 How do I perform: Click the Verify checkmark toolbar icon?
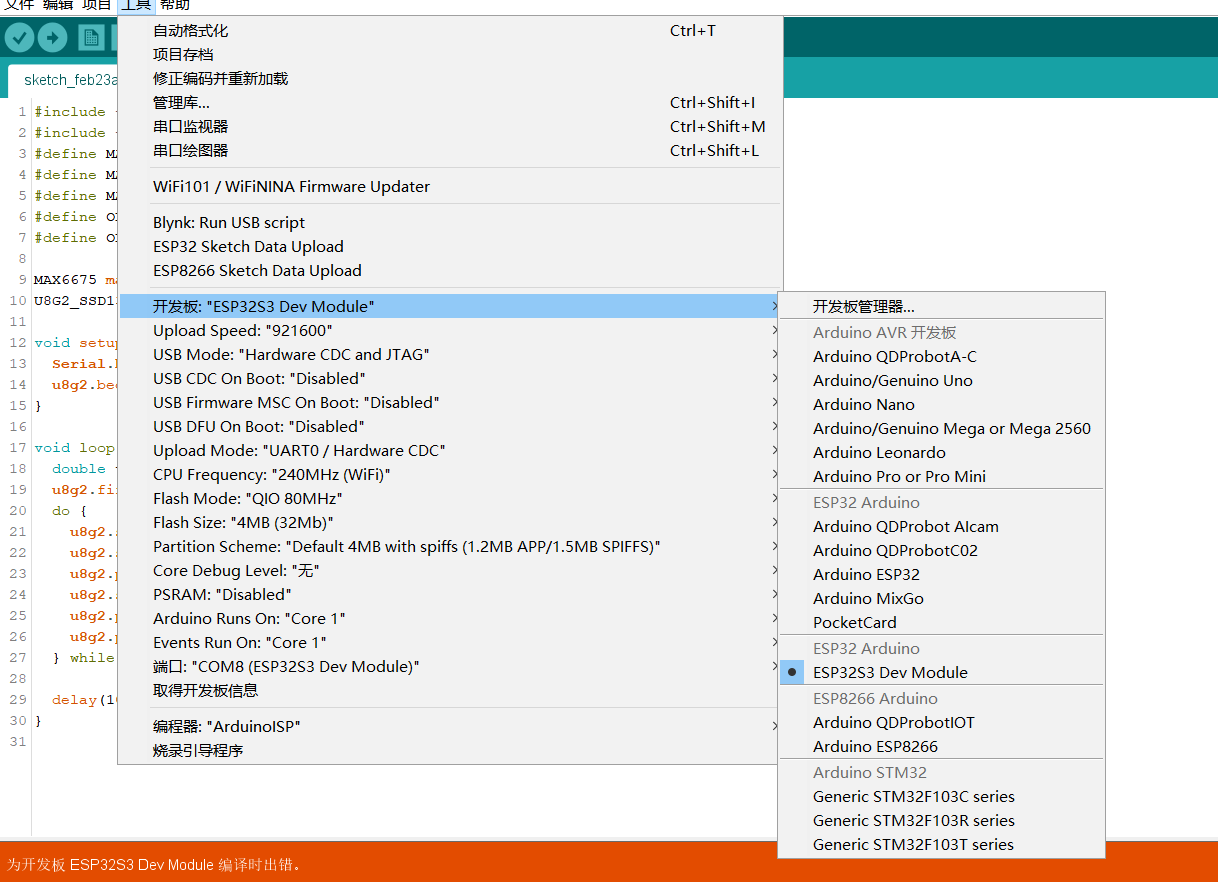(20, 38)
